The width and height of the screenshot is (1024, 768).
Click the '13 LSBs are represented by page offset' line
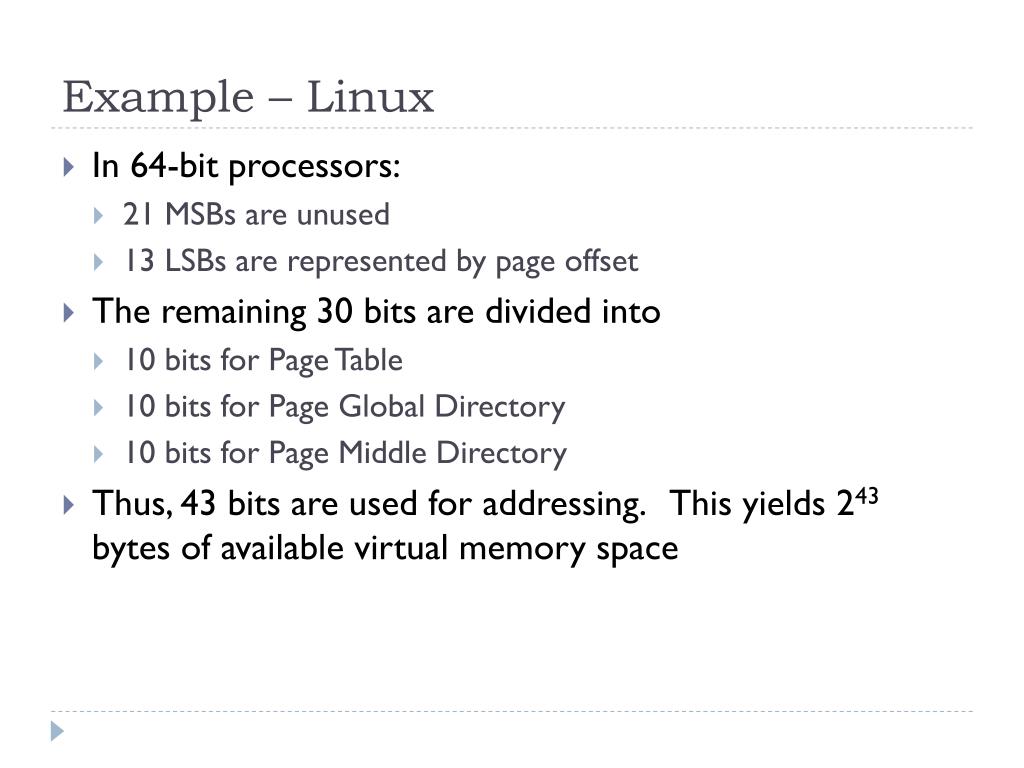pos(381,262)
